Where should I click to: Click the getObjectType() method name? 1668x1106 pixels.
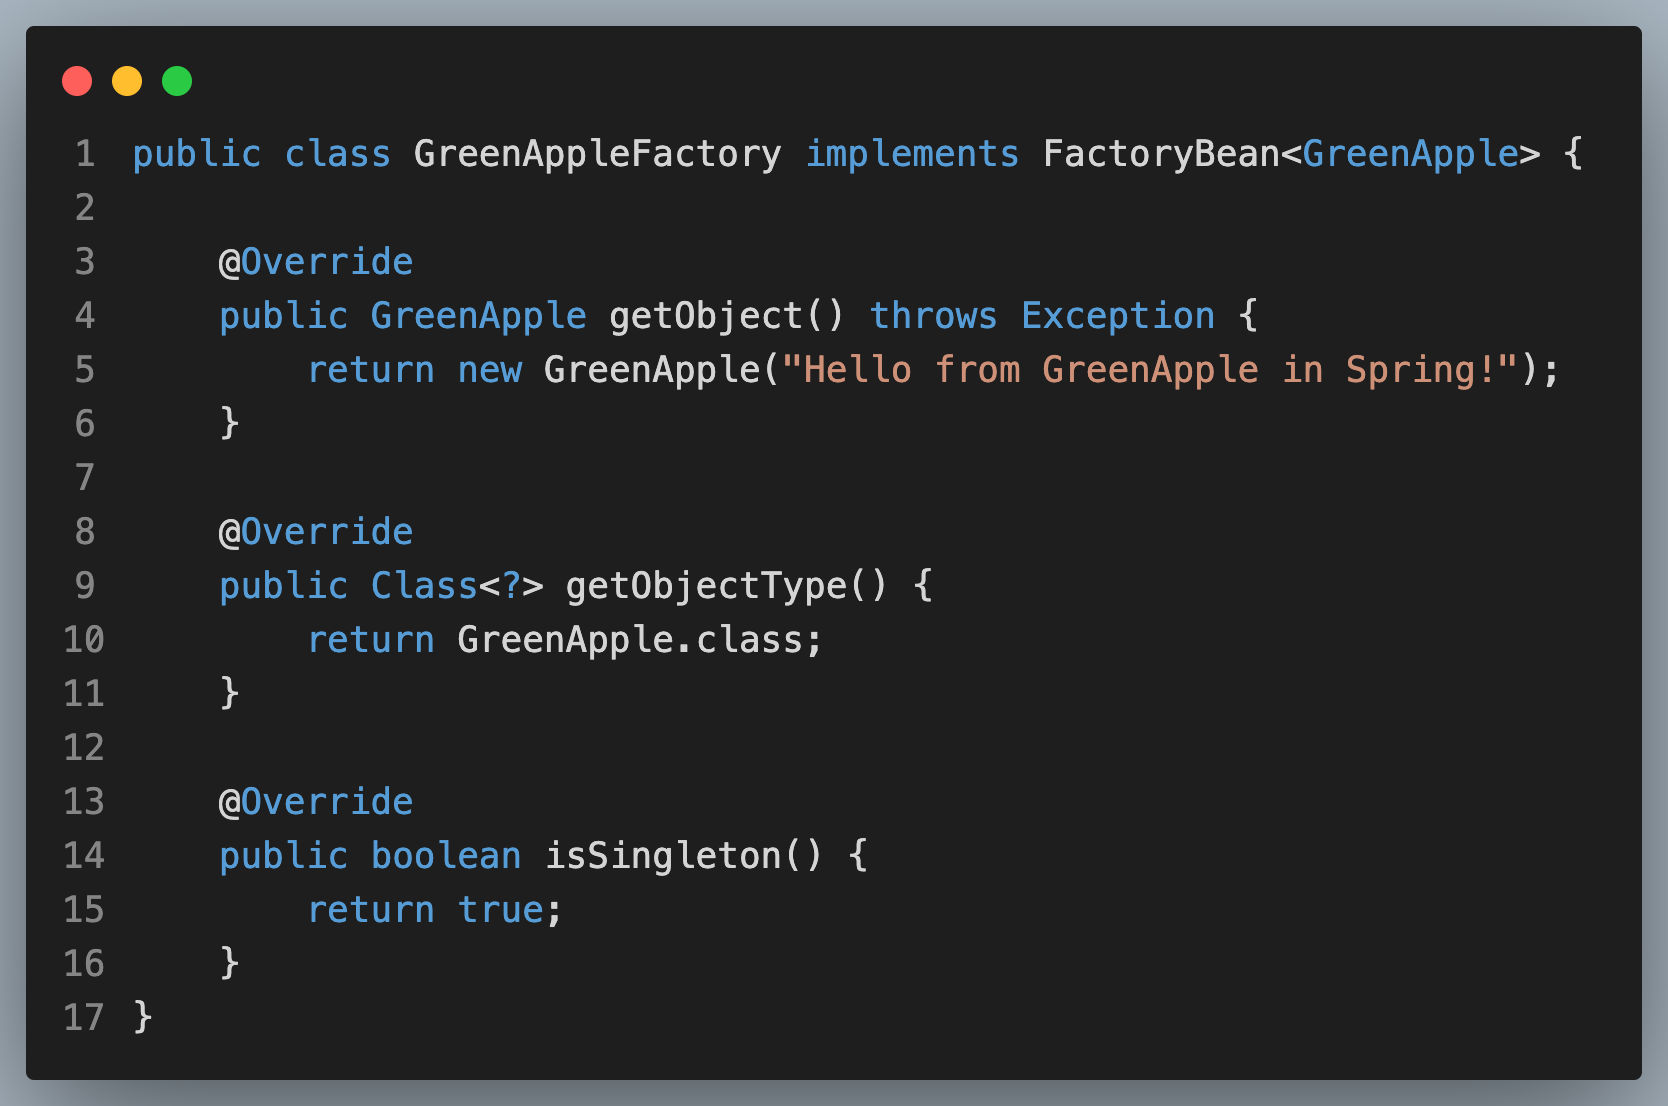727,586
